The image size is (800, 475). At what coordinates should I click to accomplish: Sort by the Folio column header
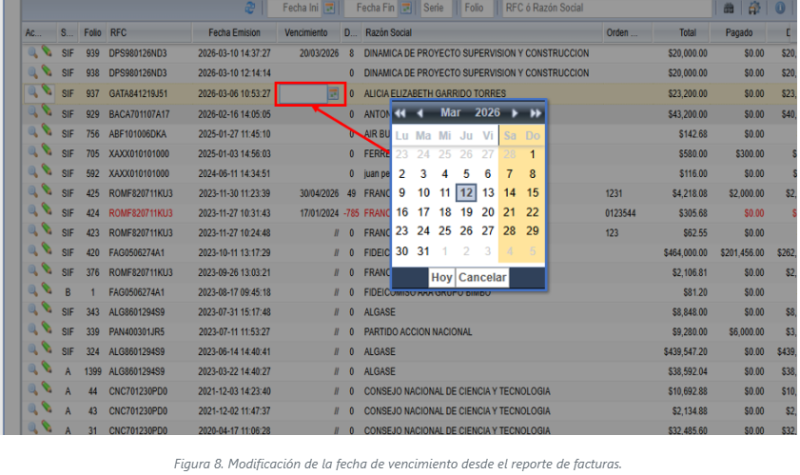tap(92, 33)
